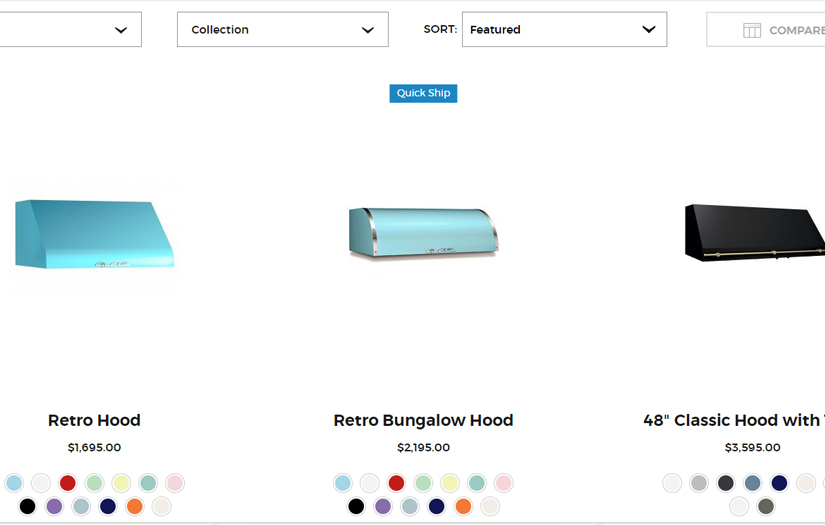Select grey-brown swatch for 48" Classic Hood
Image resolution: width=825 pixels, height=525 pixels.
pos(766,507)
